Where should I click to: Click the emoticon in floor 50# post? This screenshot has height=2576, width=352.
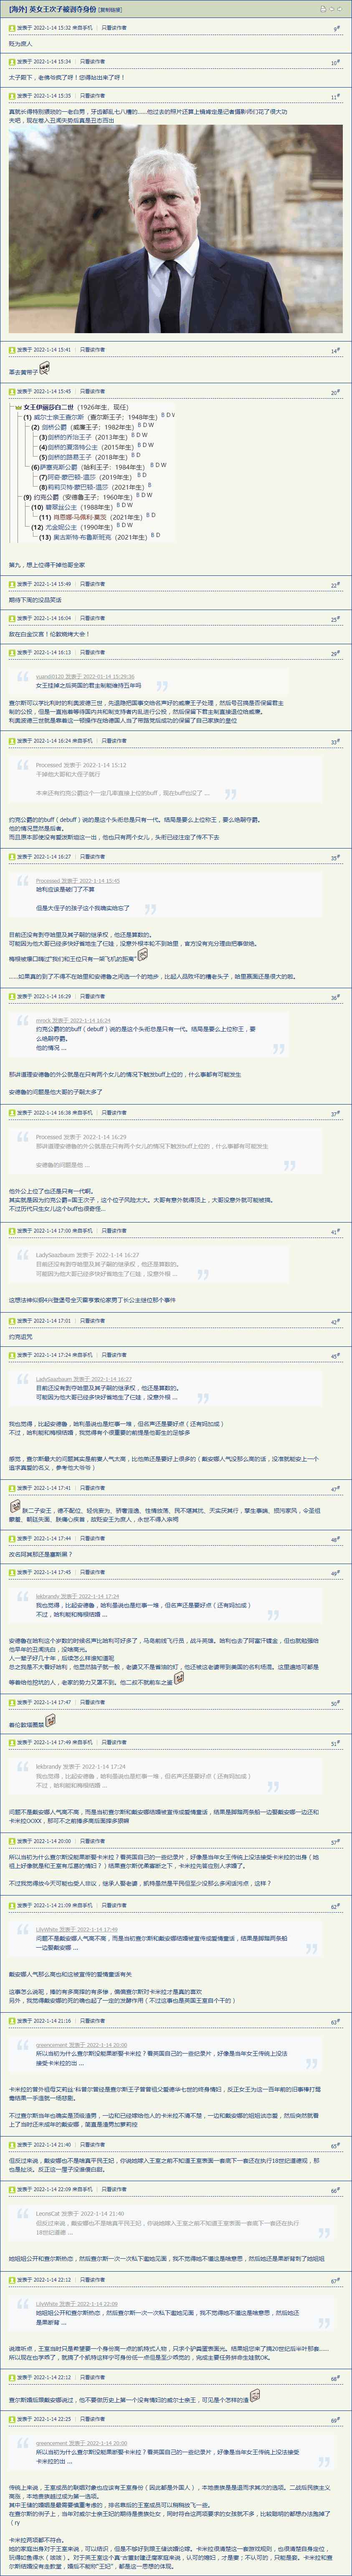click(x=50, y=1720)
